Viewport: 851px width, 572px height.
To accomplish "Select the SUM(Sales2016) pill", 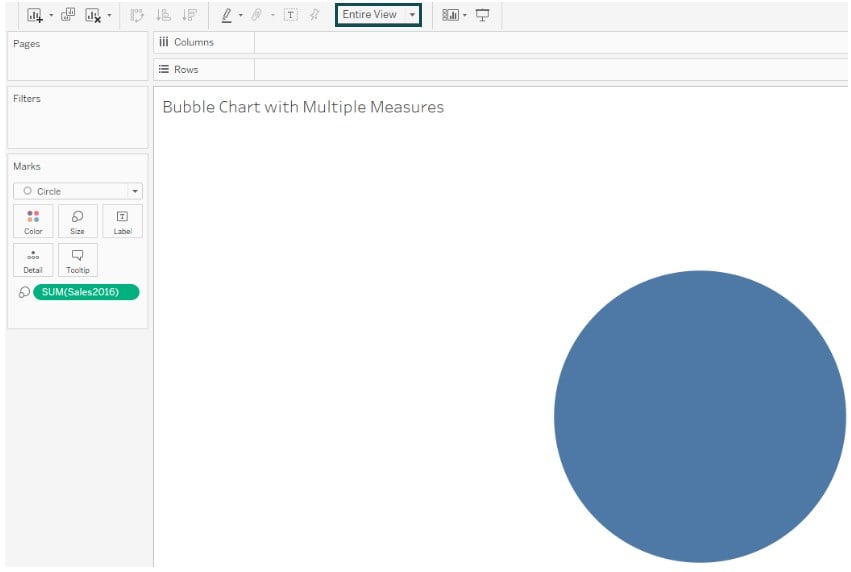I will point(86,292).
